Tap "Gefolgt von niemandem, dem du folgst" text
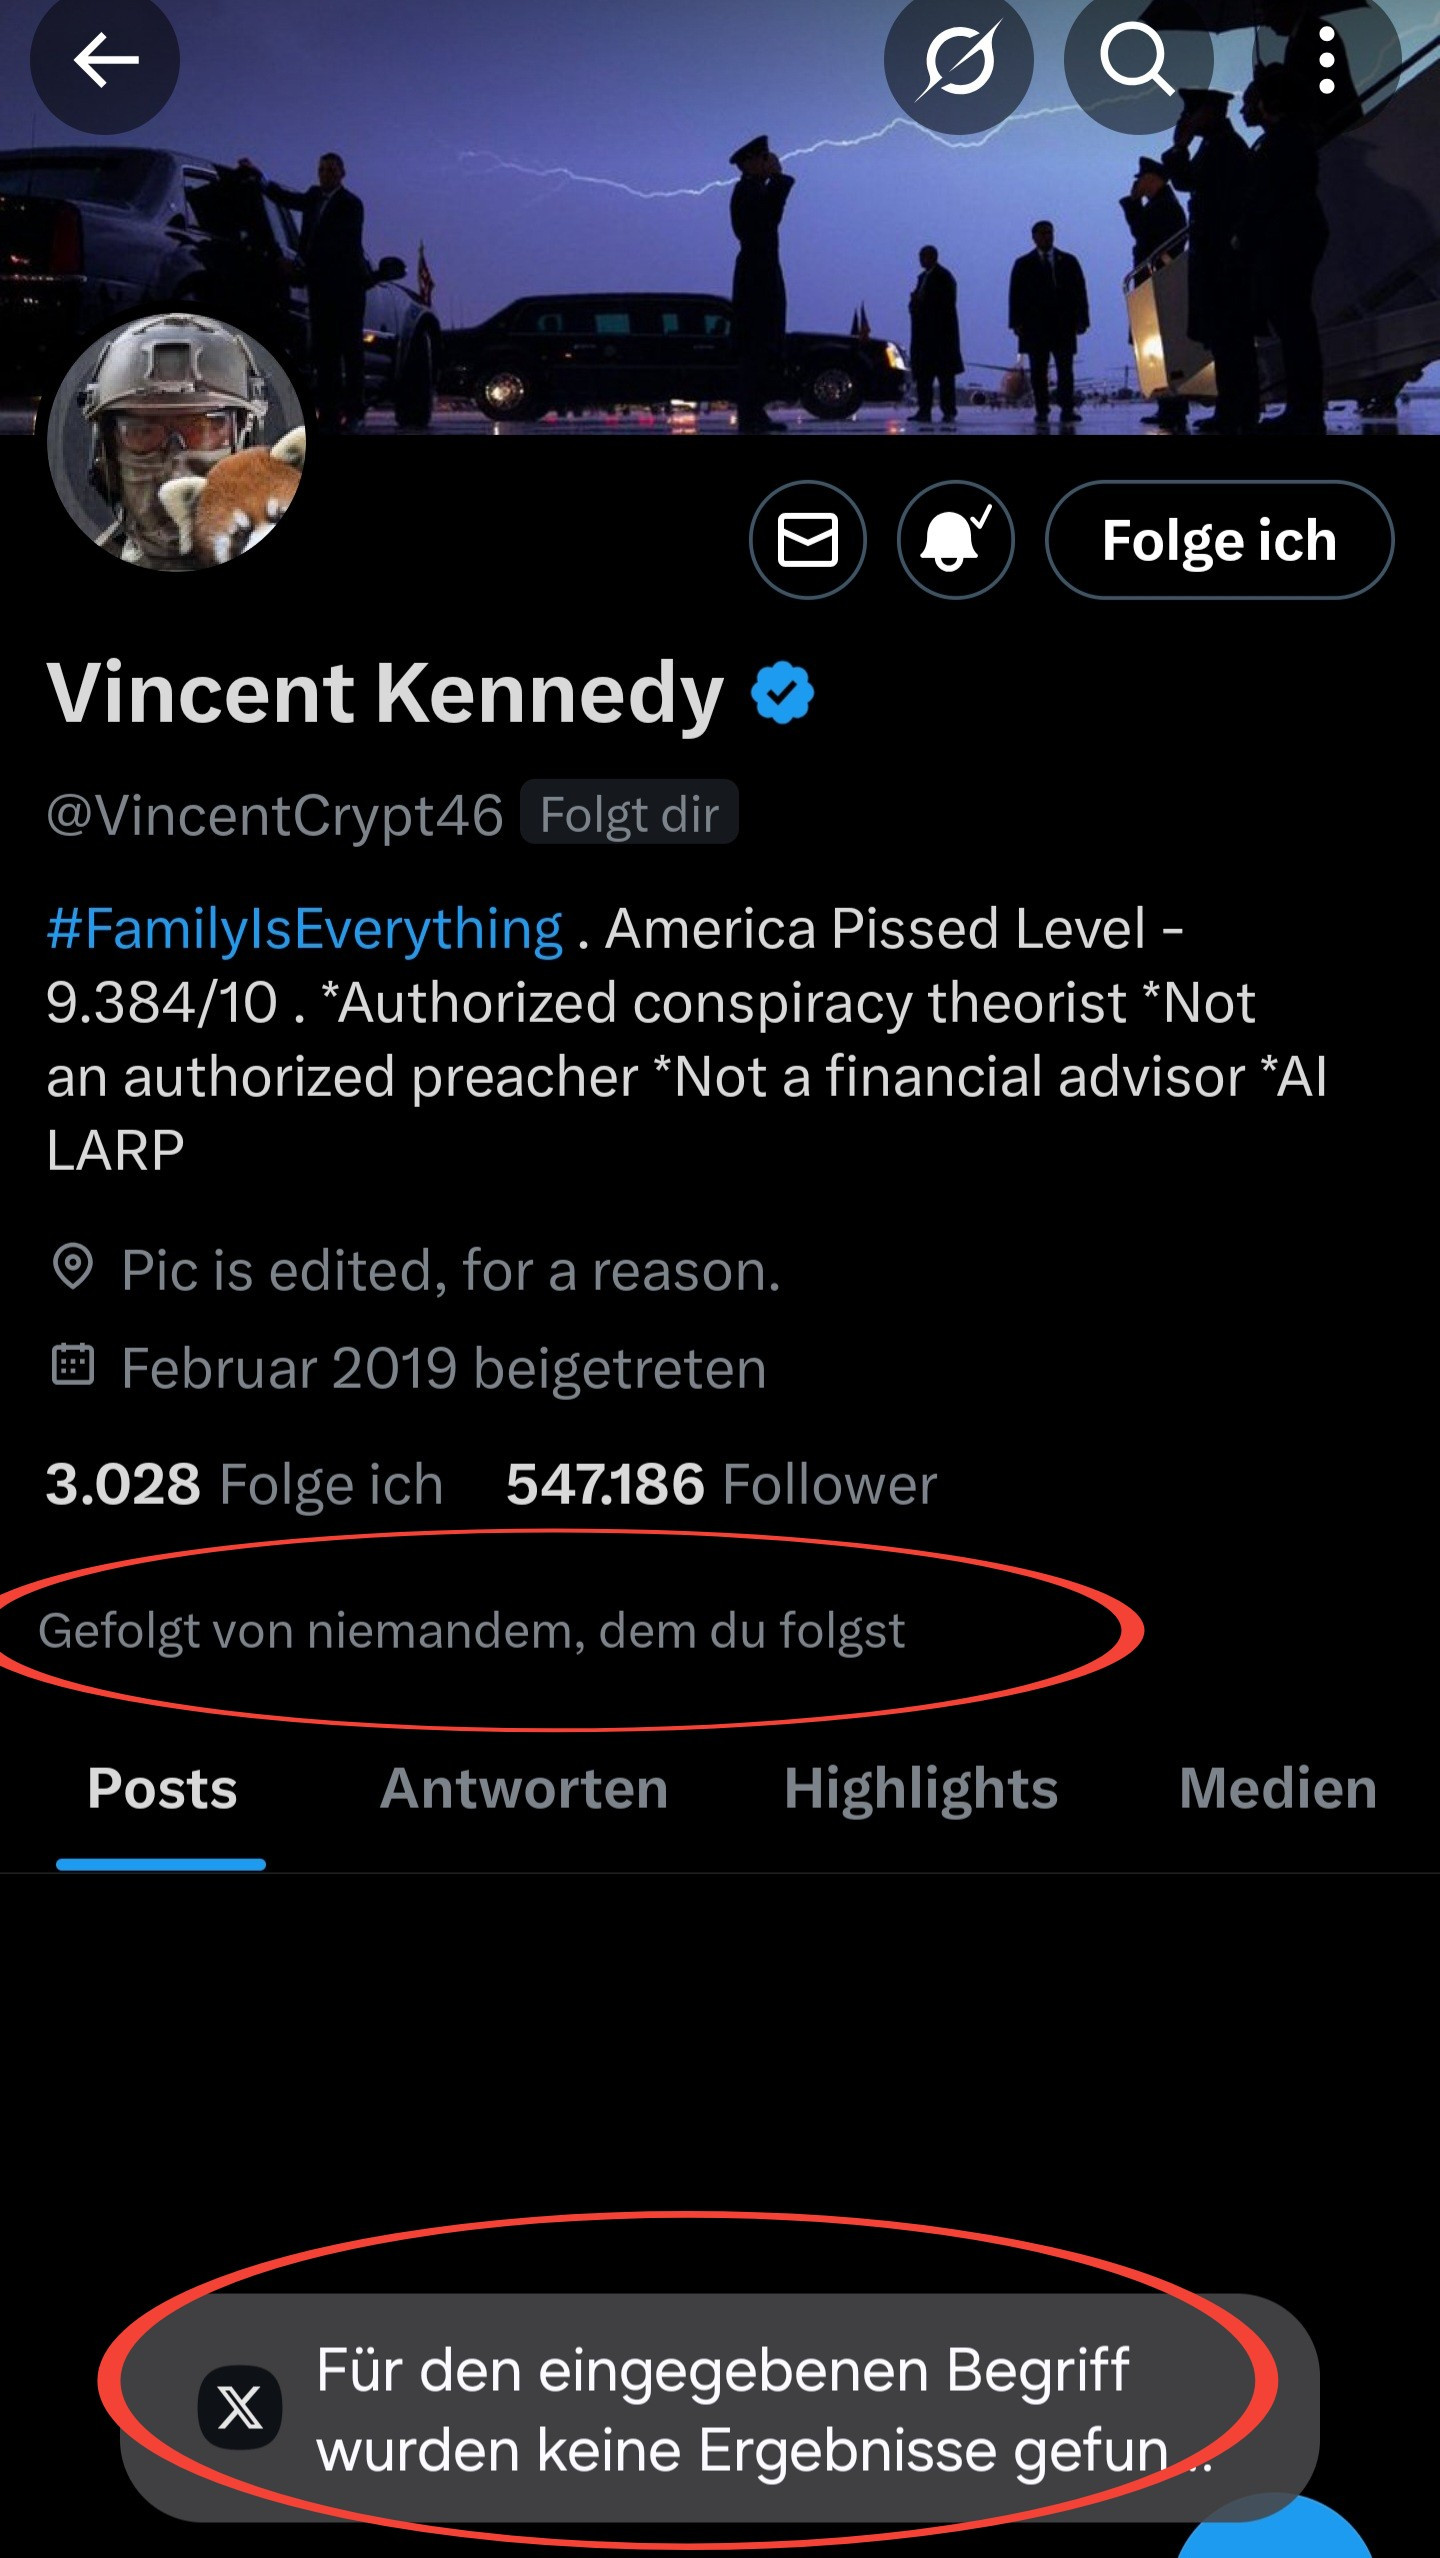The width and height of the screenshot is (1440, 2558). pyautogui.click(x=472, y=1631)
